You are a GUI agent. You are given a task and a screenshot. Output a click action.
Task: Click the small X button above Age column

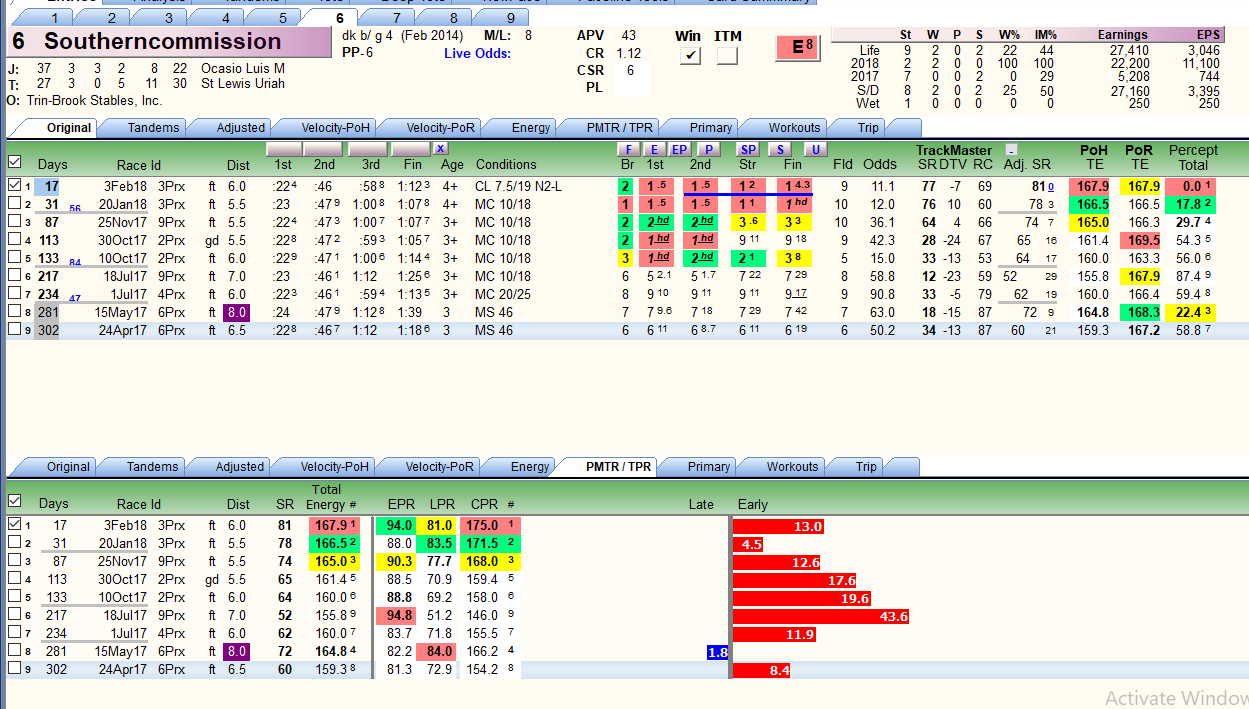440,149
